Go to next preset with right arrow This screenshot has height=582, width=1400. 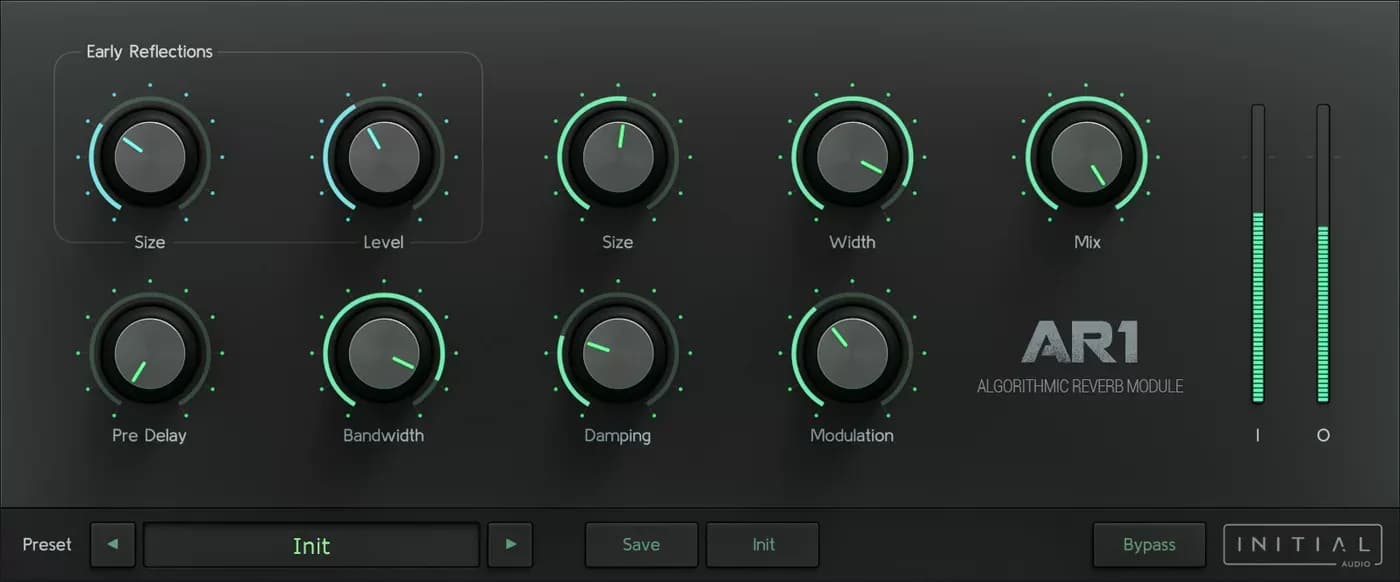click(x=510, y=545)
